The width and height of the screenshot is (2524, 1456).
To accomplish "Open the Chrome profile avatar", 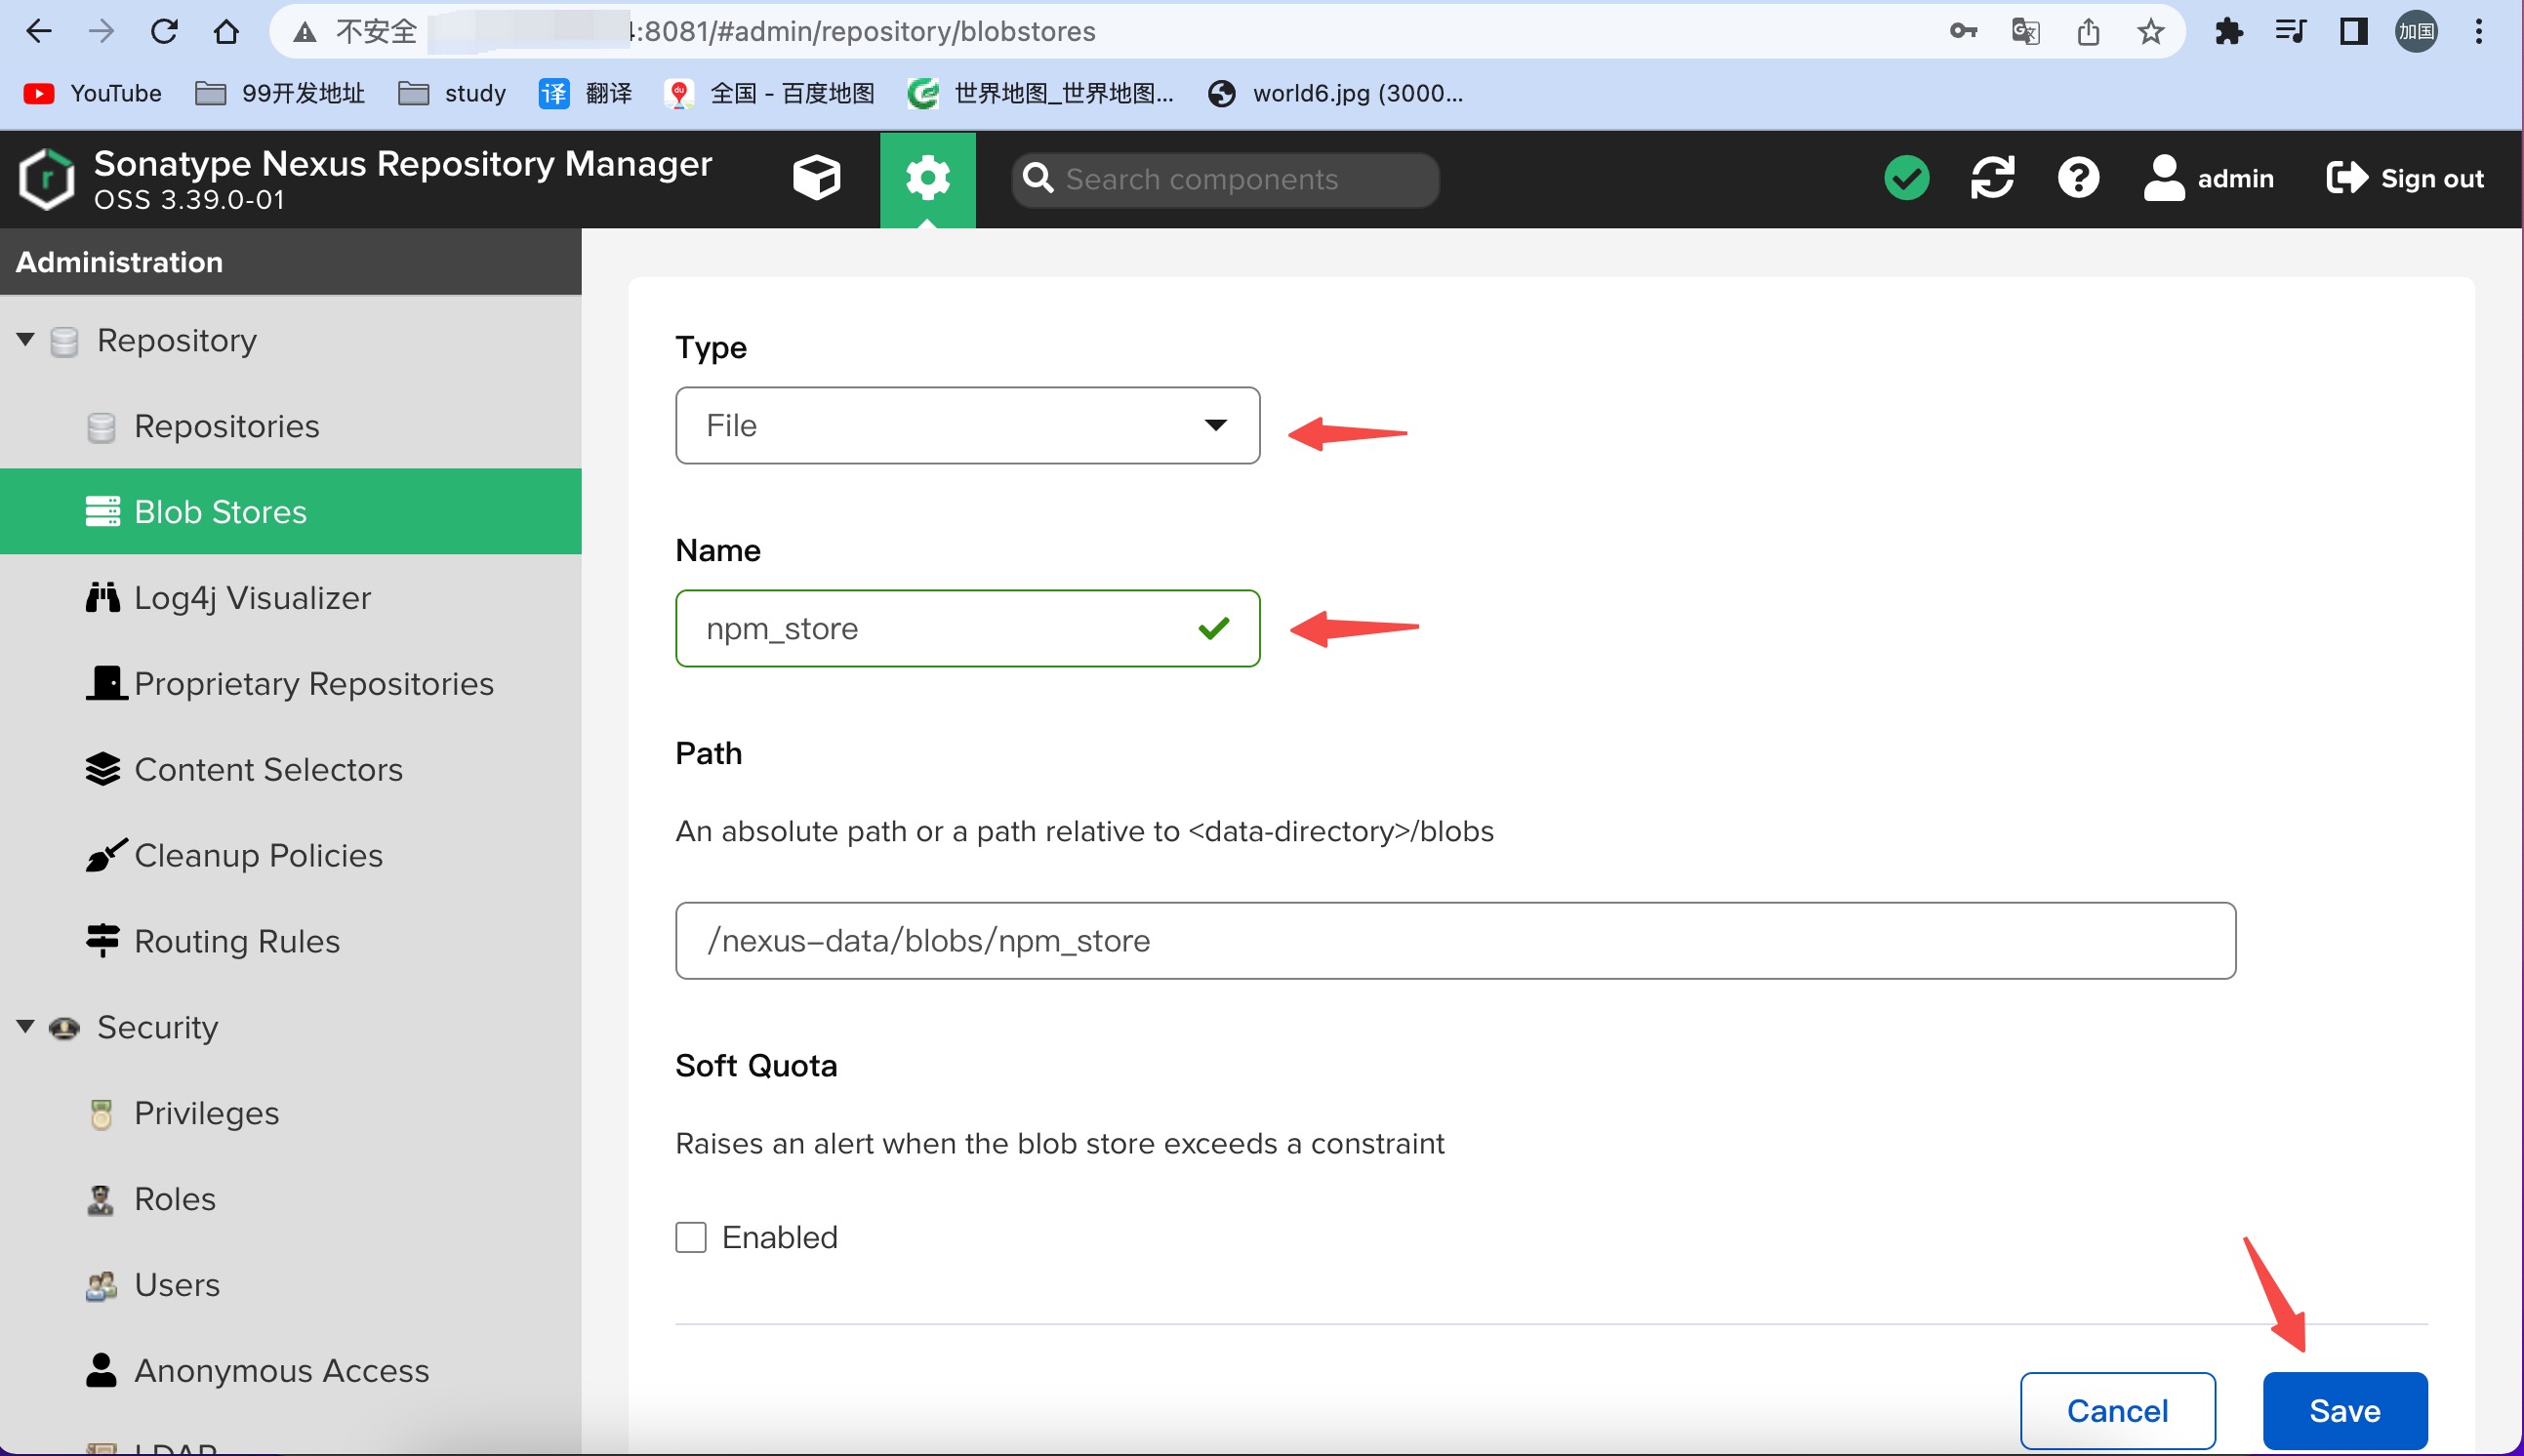I will click(x=2416, y=31).
